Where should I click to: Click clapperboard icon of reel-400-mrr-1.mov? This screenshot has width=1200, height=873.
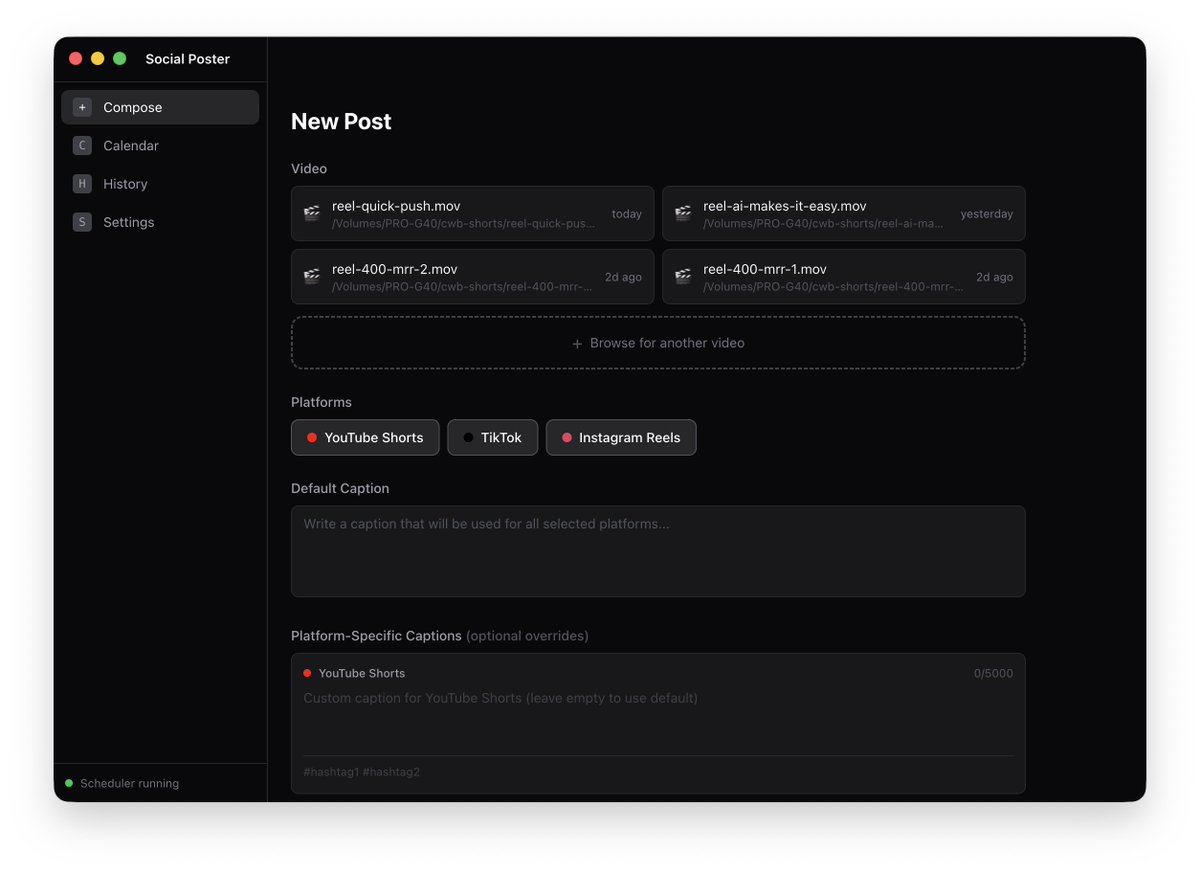tap(683, 276)
